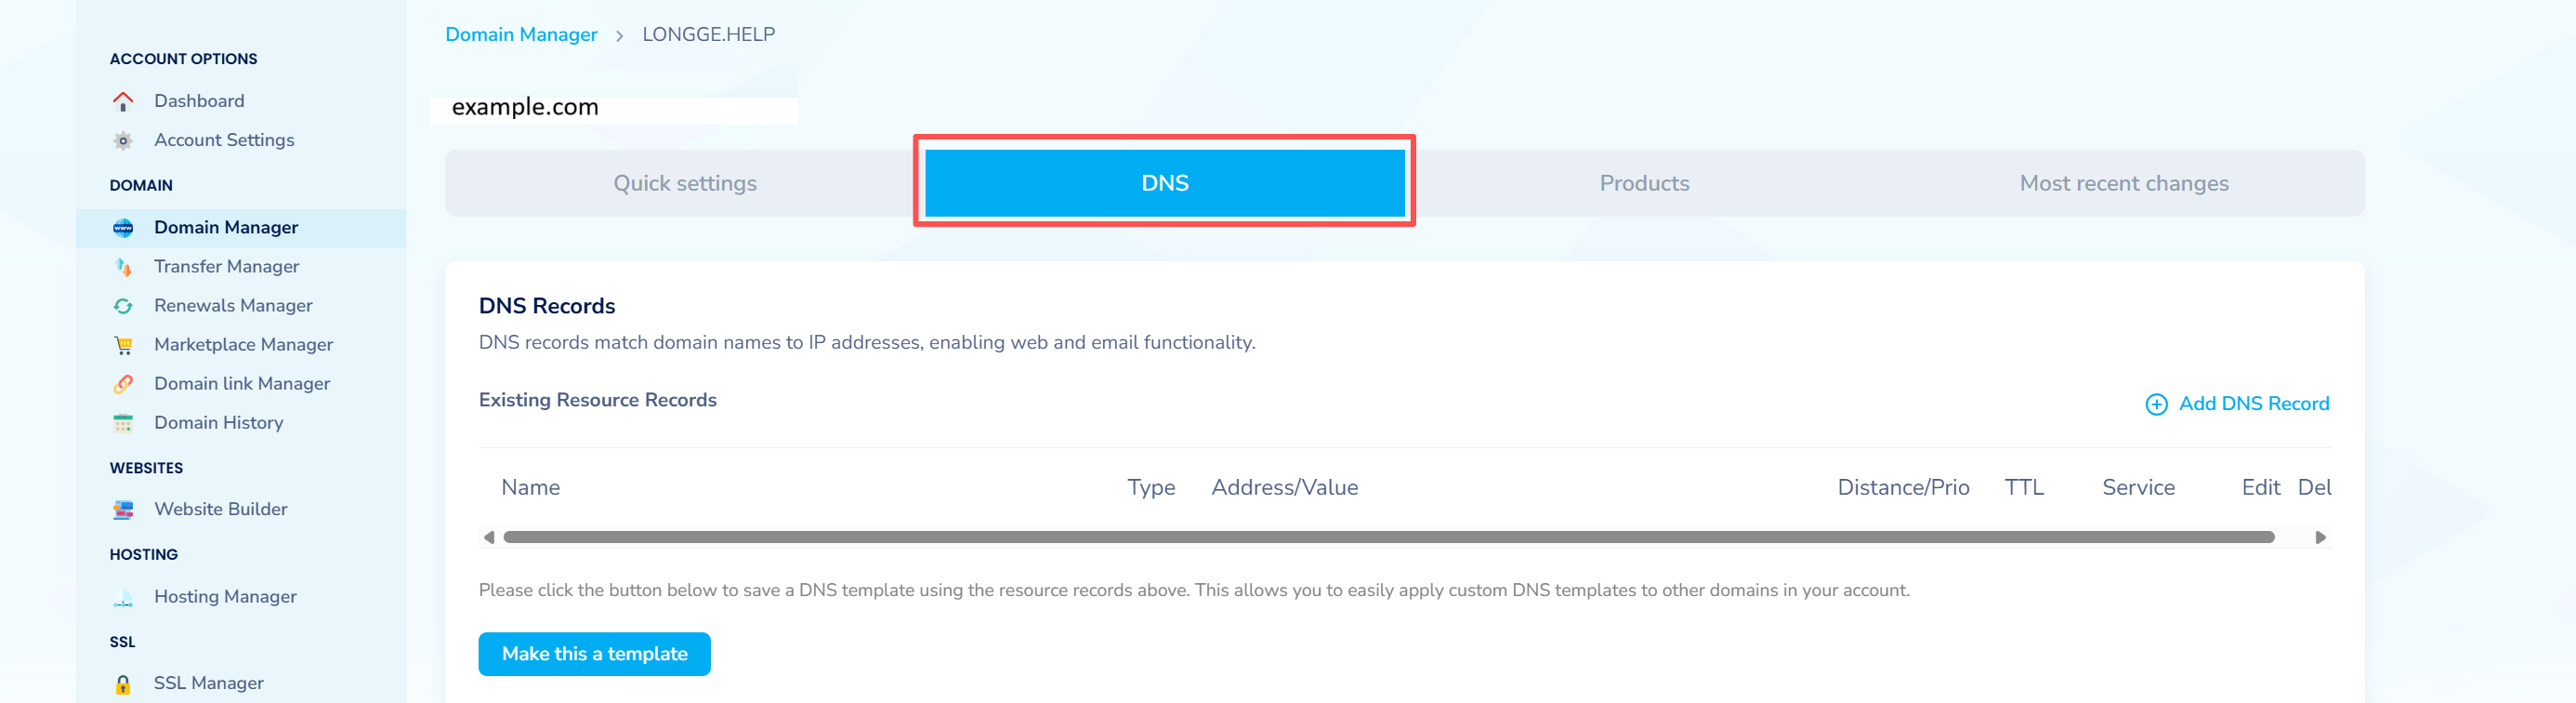2576x703 pixels.
Task: Select the DNS tab
Action: pos(1165,183)
